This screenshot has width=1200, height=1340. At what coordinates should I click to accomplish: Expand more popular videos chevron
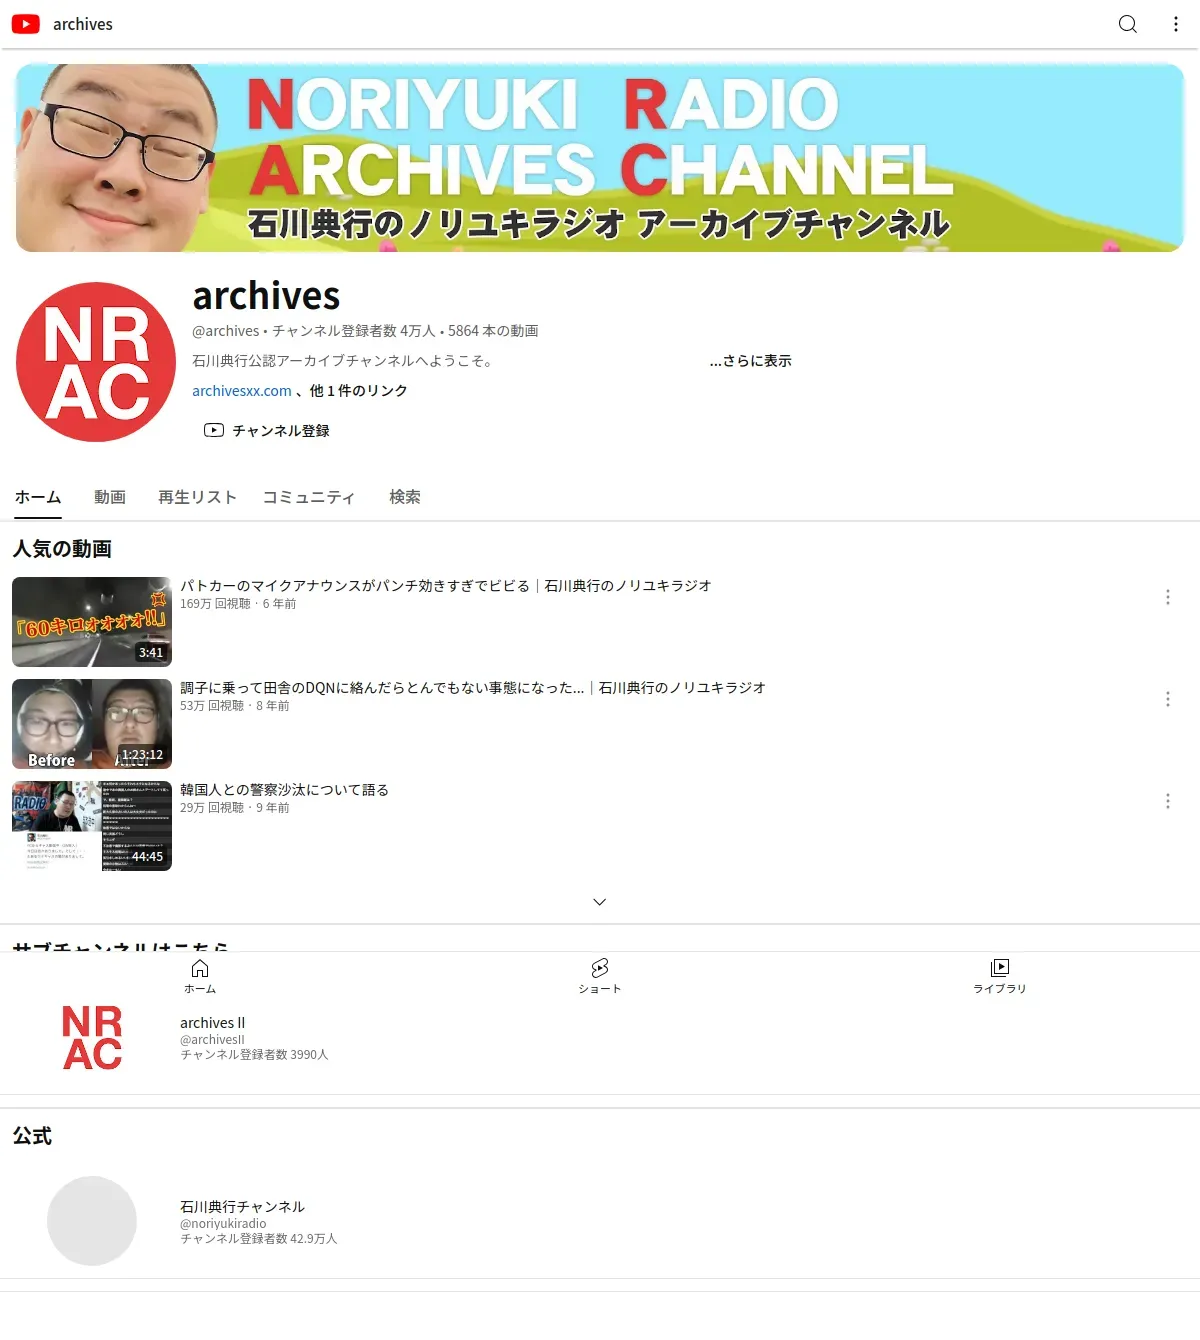[x=600, y=902]
